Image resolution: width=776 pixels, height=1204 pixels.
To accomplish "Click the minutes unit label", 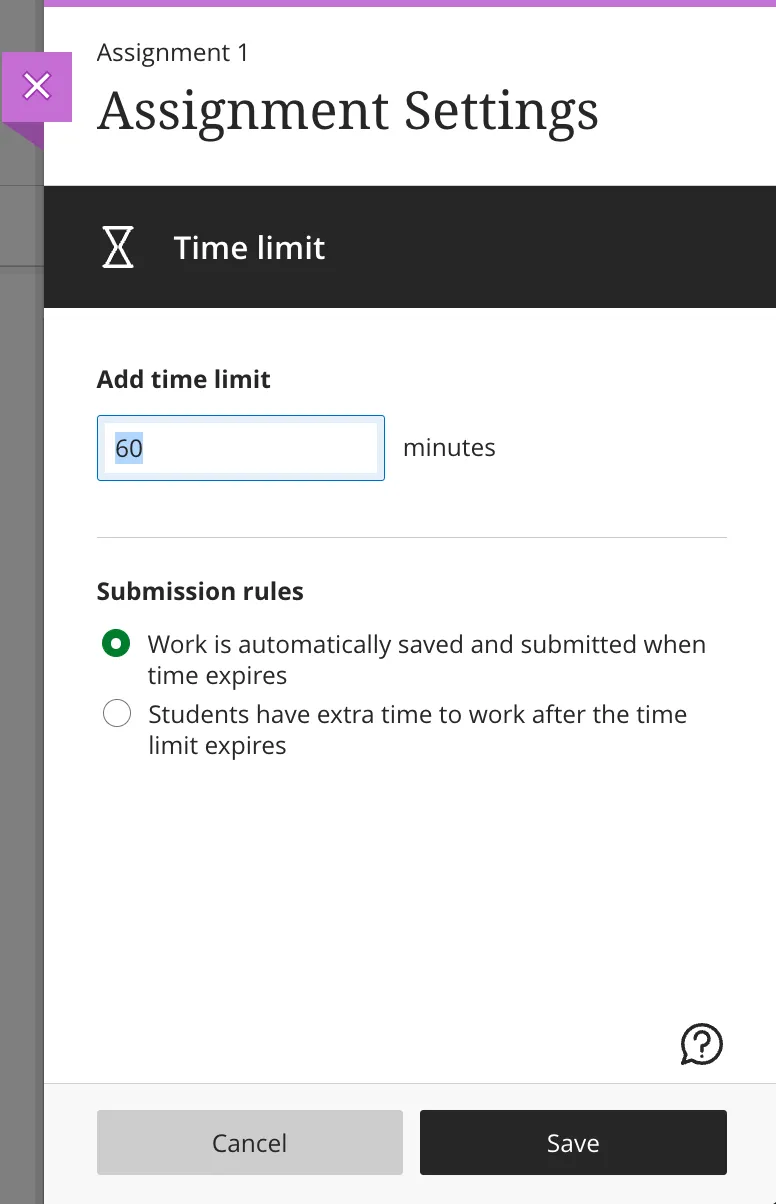I will tap(449, 447).
